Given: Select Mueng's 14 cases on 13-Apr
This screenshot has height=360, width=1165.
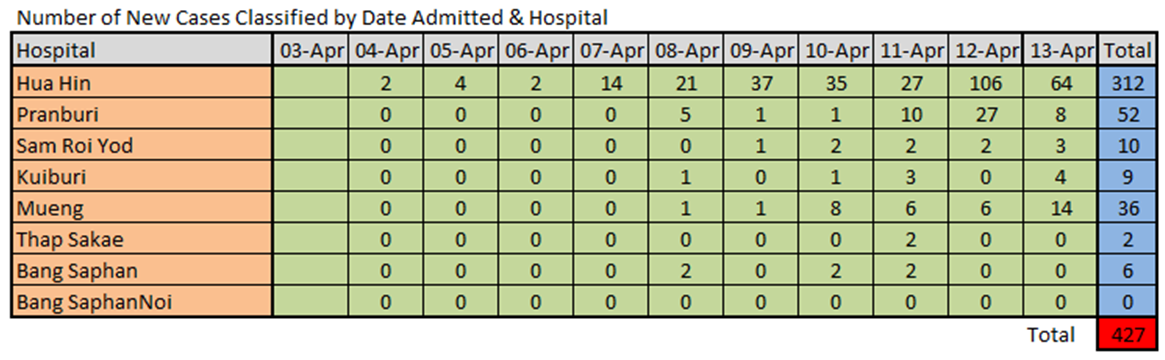Looking at the screenshot, I should 1059,209.
